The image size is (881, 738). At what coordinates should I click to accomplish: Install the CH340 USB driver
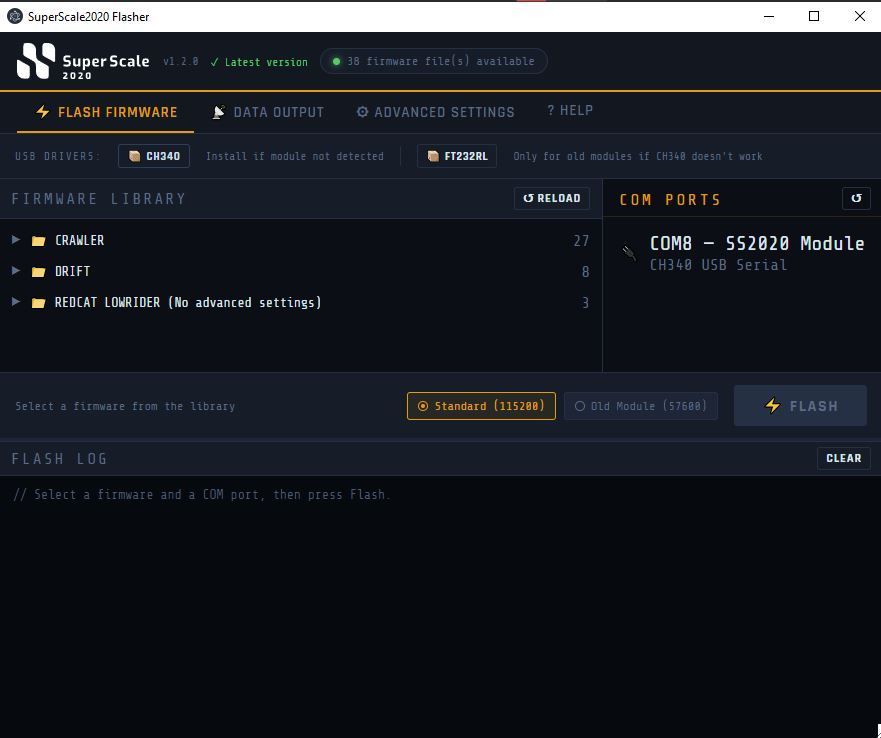(x=154, y=156)
